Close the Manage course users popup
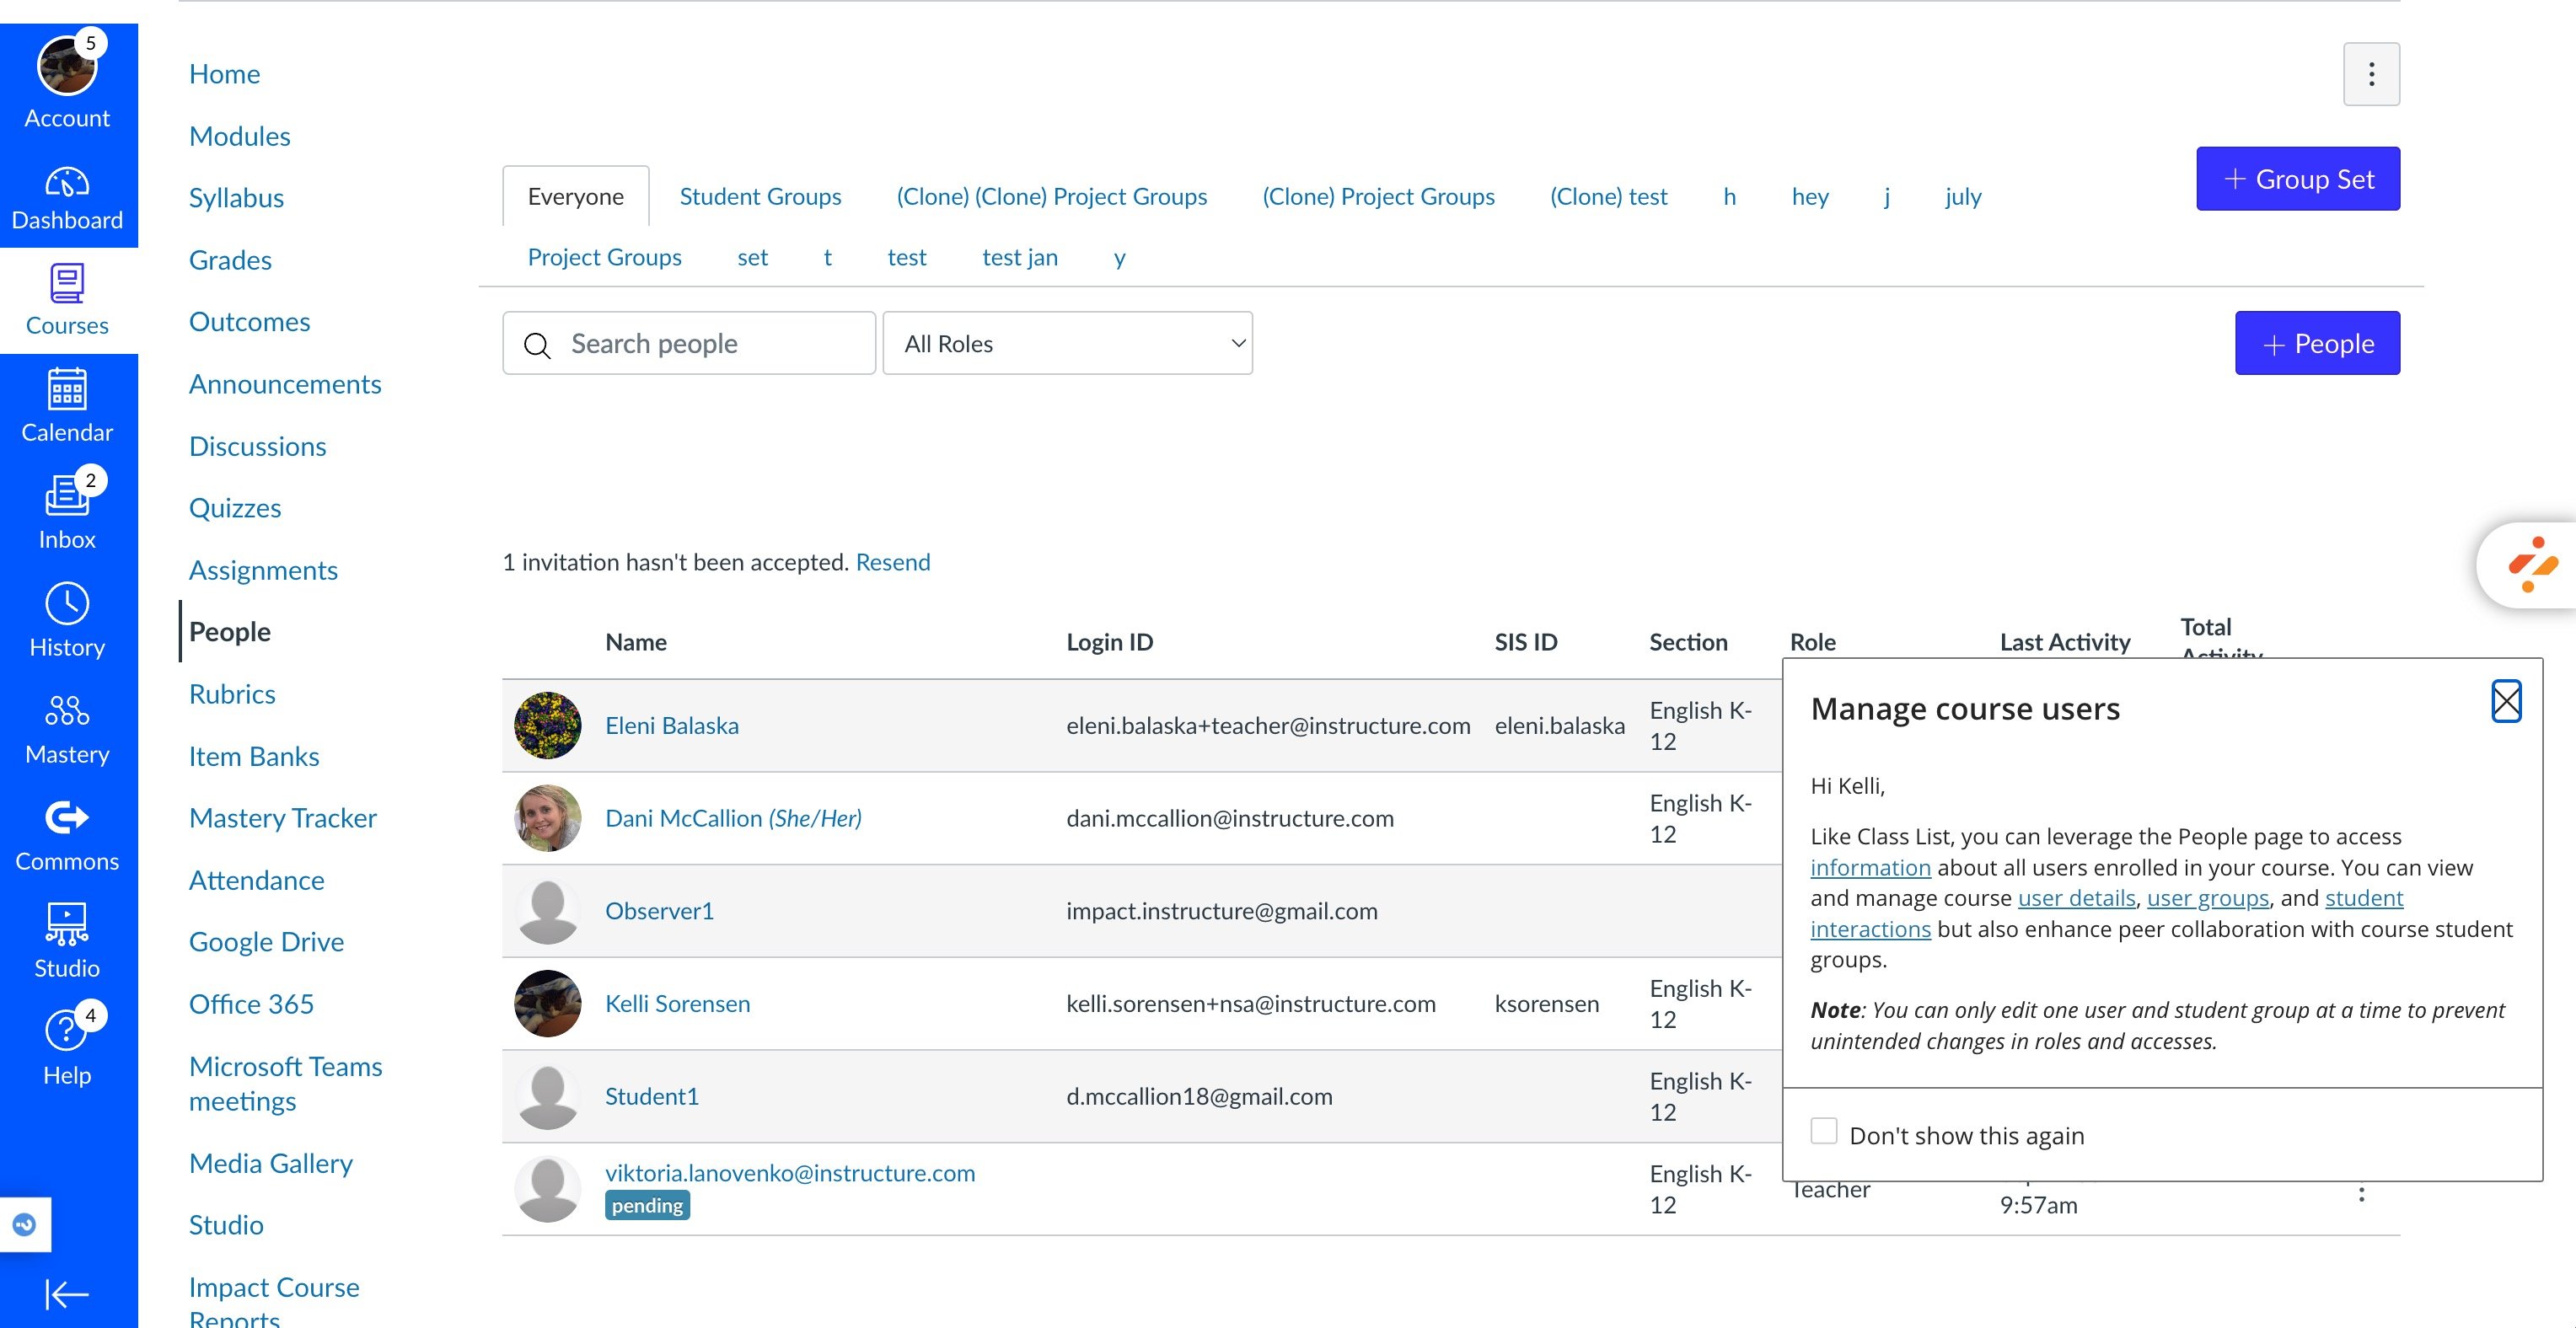 pos(2505,701)
